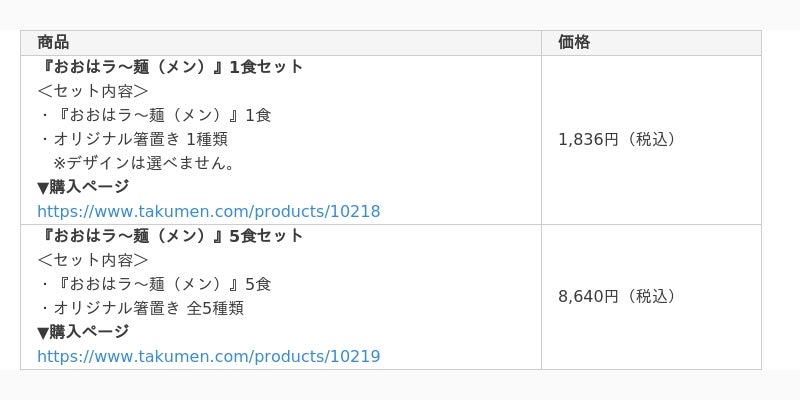Image resolution: width=800 pixels, height=400 pixels.
Task: Click the ※デザインは選べません note
Action: [144, 163]
